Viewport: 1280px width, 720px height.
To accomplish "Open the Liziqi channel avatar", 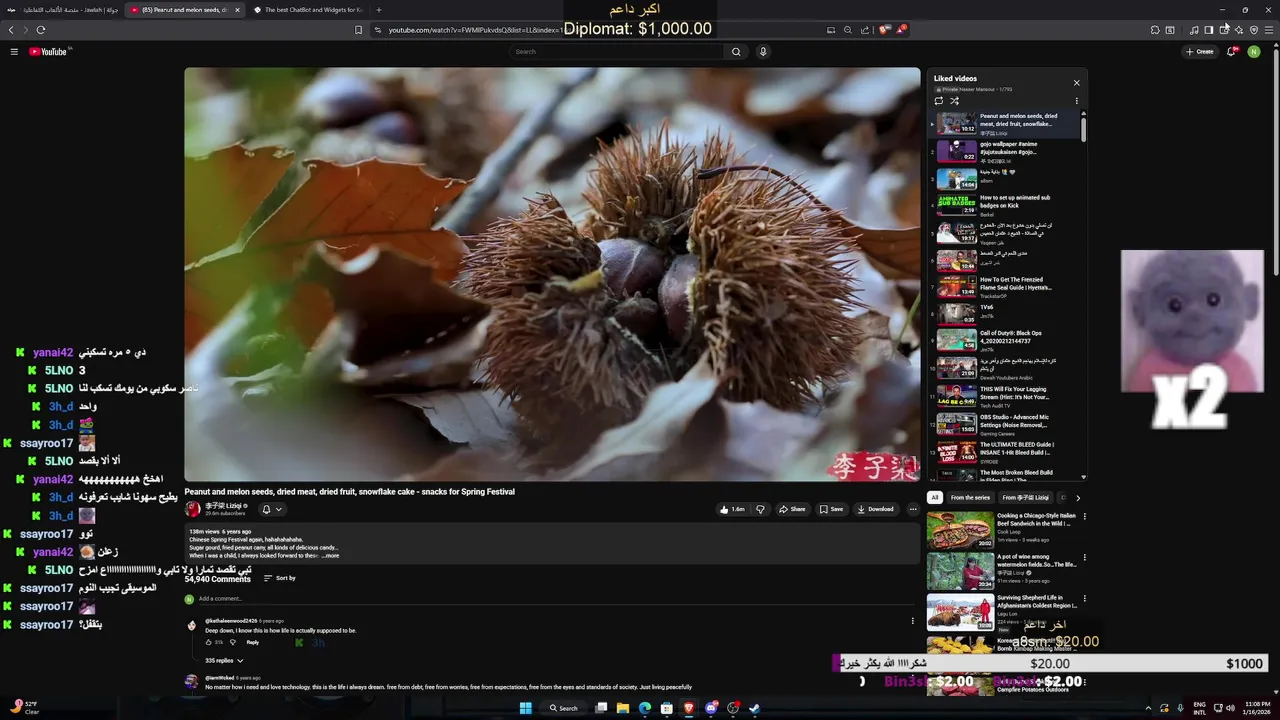I will 192,509.
